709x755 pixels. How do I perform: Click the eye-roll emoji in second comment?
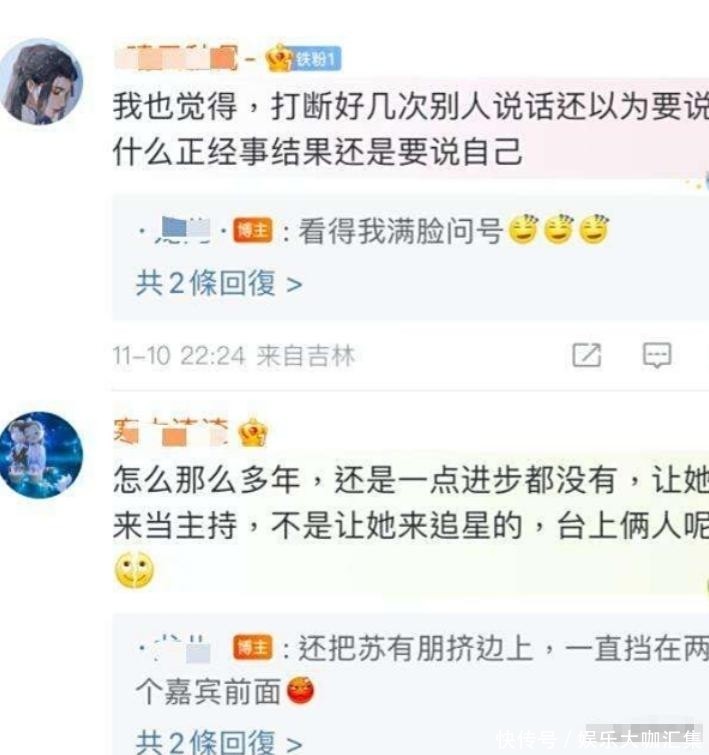134,570
